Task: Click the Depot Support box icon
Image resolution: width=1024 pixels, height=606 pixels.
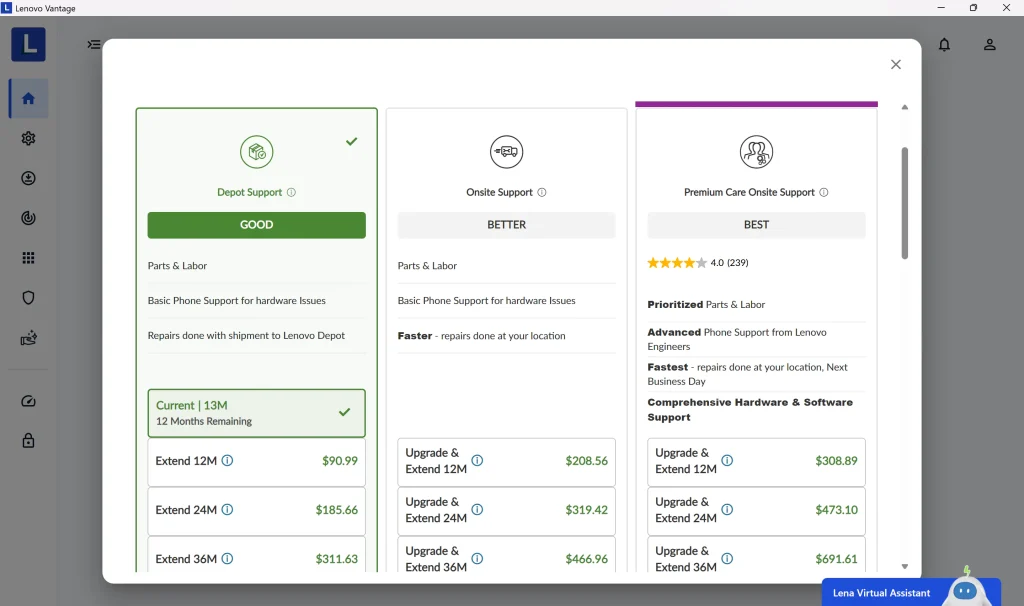Action: (x=257, y=152)
